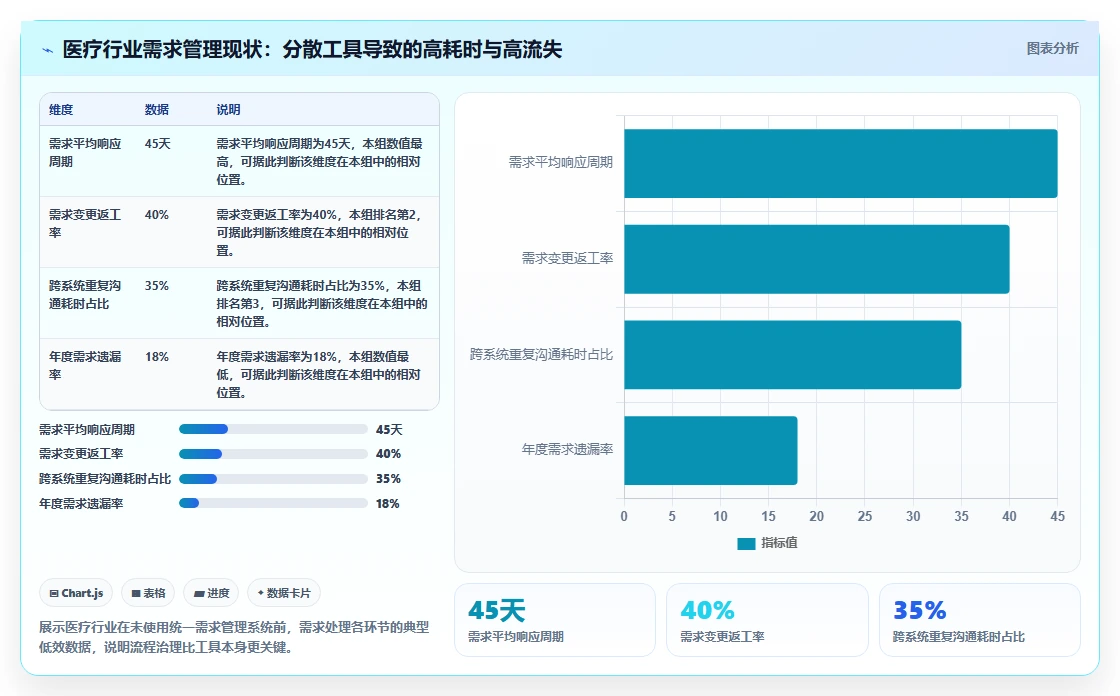The image size is (1120, 696).
Task: Open the 45天 data card
Action: click(x=554, y=620)
